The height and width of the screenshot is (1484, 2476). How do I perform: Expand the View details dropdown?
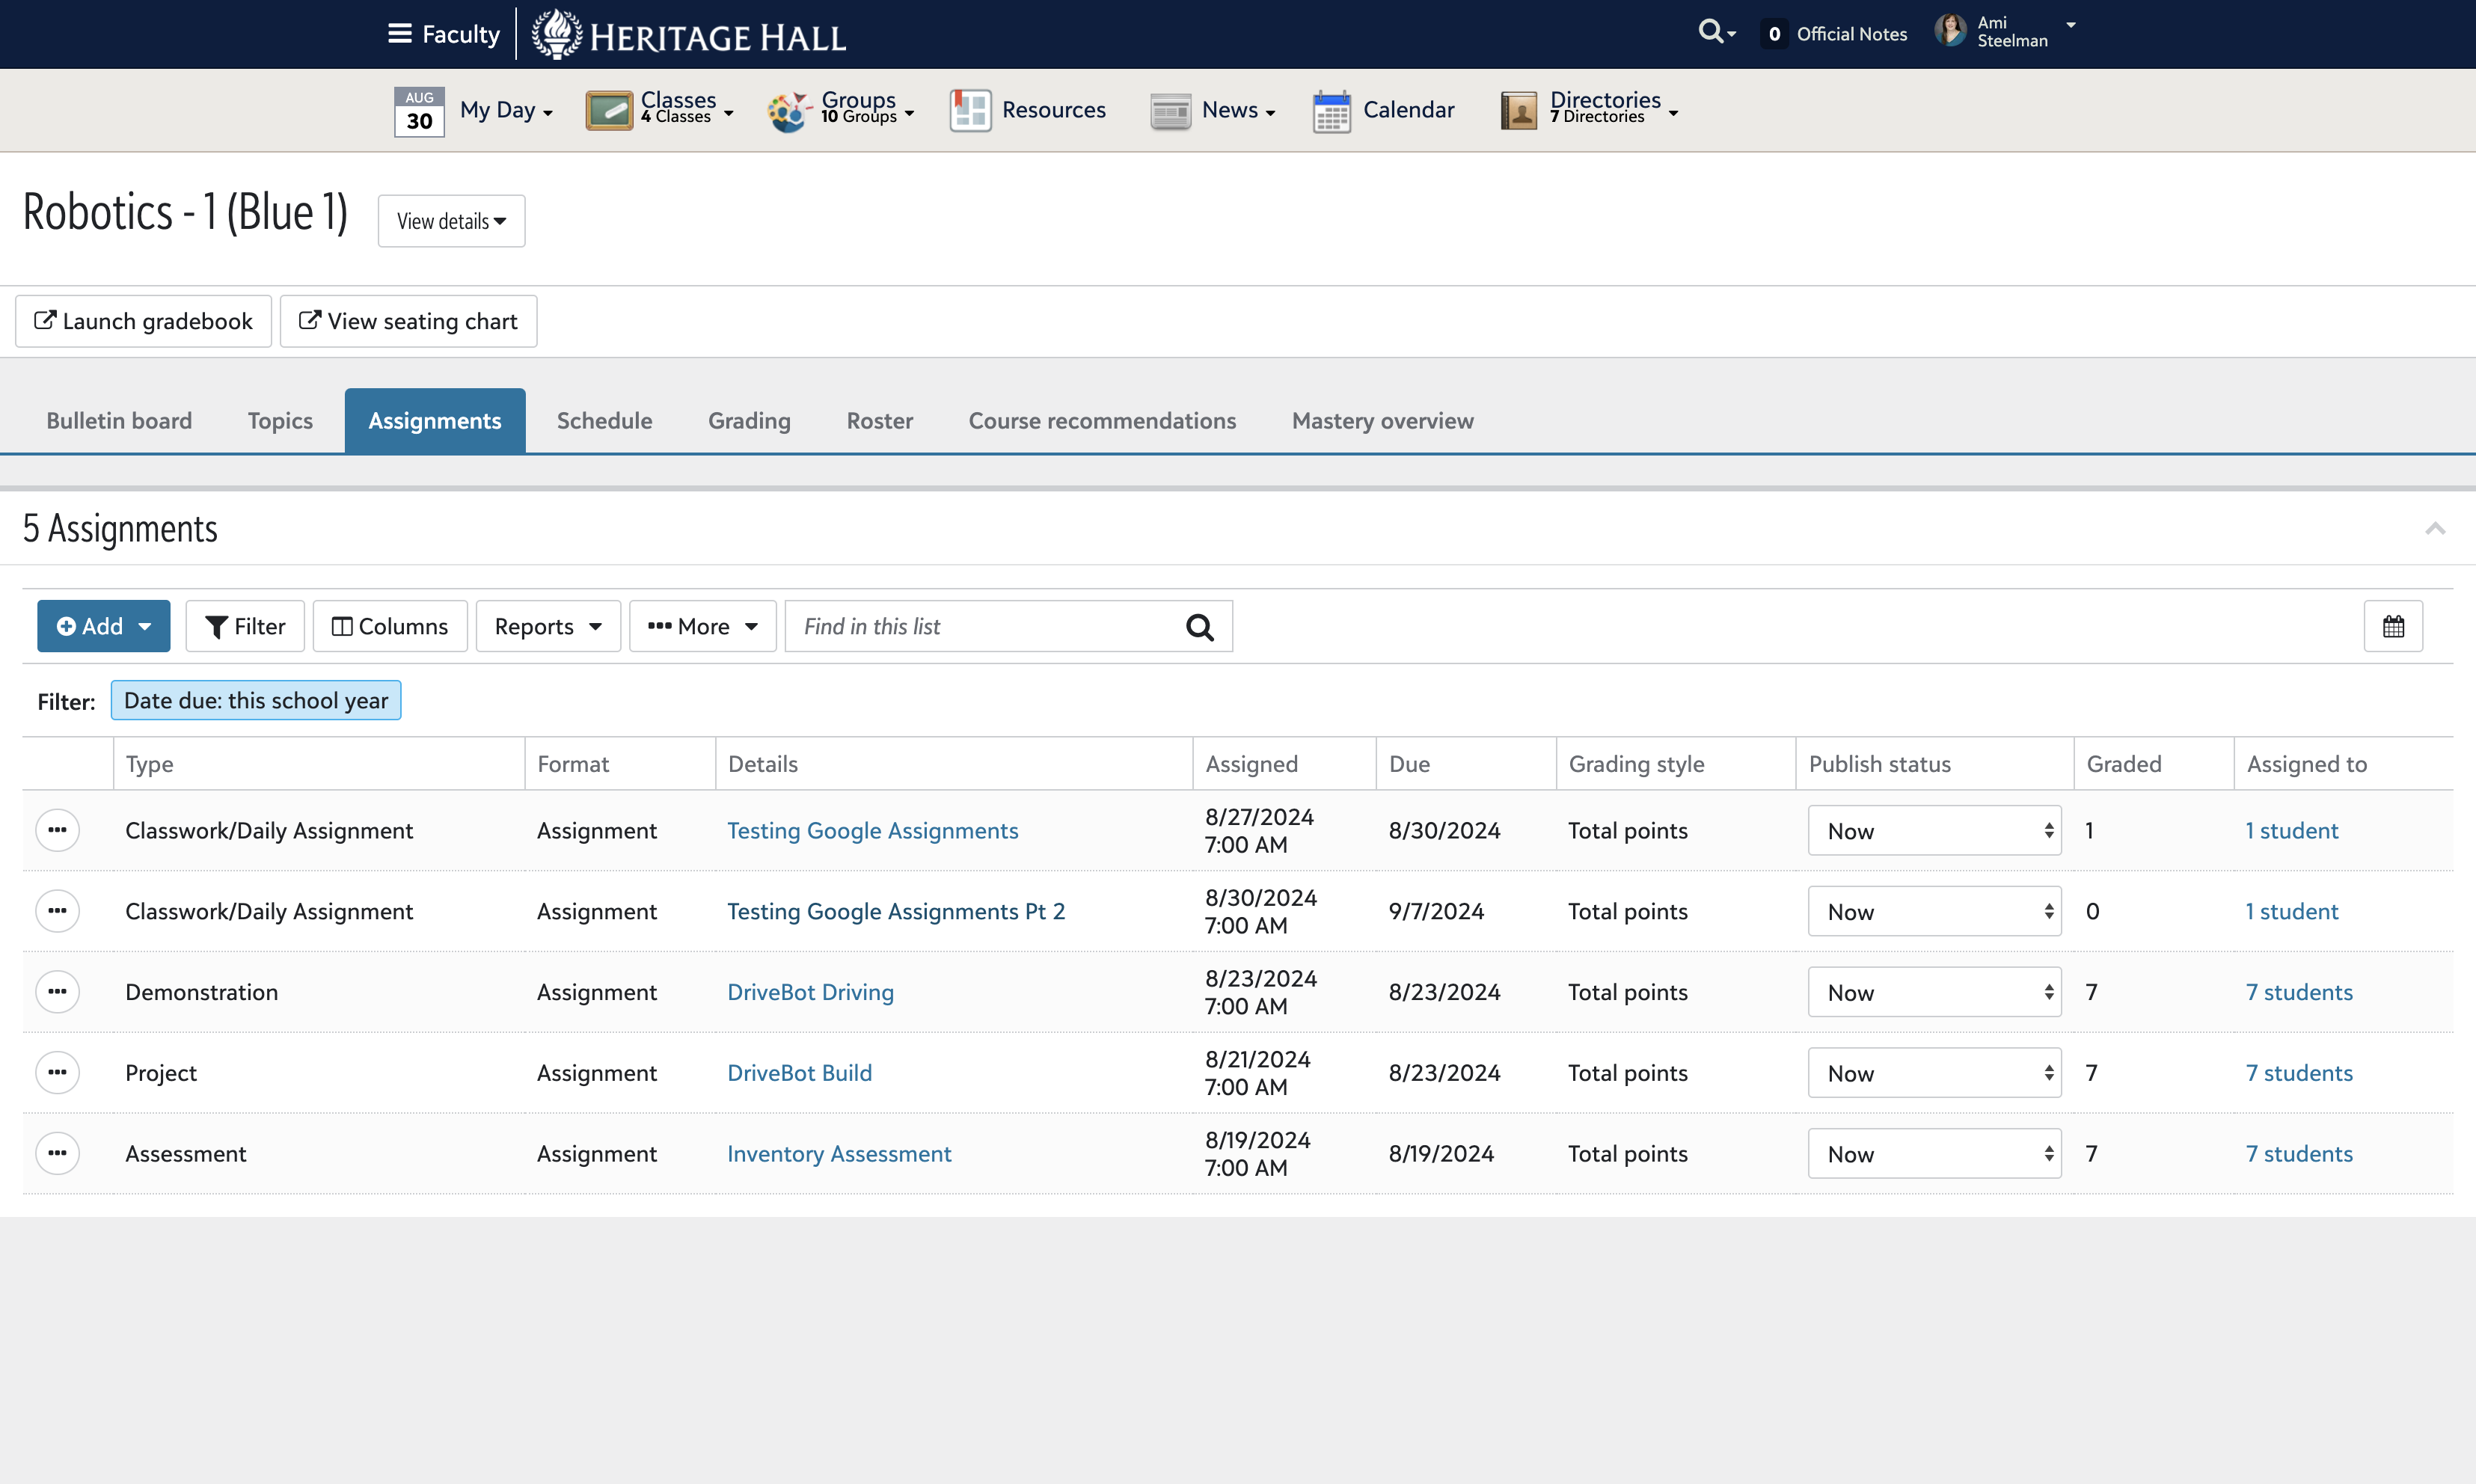[451, 221]
